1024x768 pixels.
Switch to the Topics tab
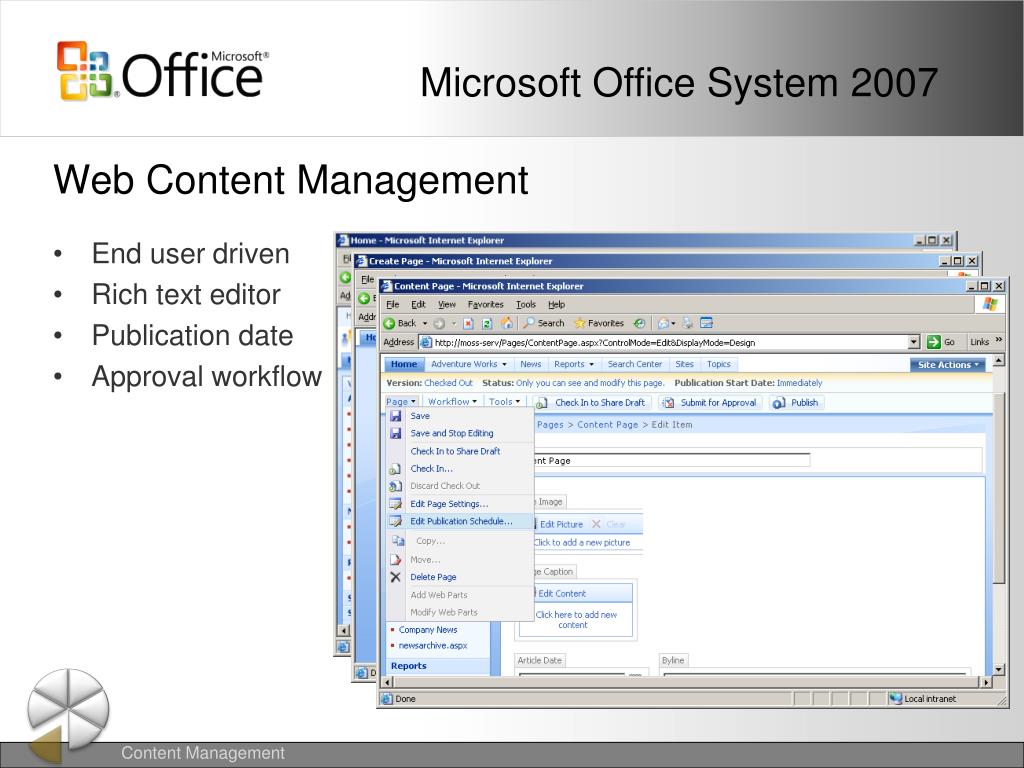pyautogui.click(x=718, y=364)
